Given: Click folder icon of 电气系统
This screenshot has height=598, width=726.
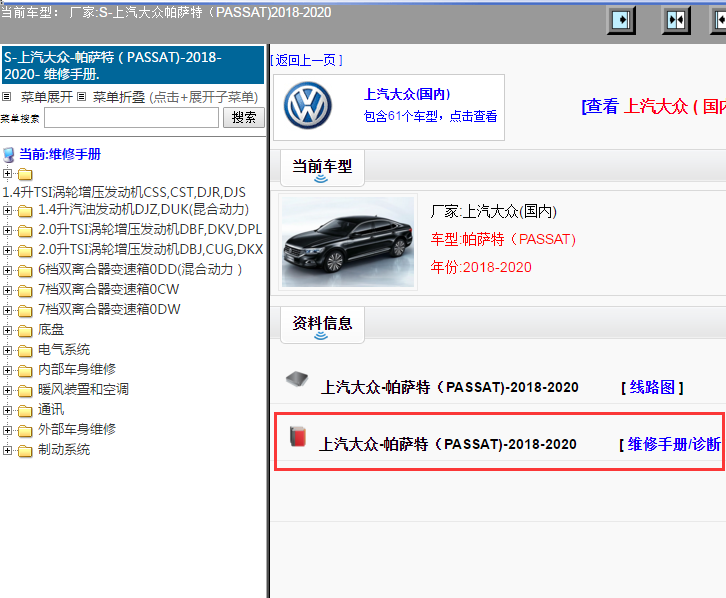Looking at the screenshot, I should point(25,351).
